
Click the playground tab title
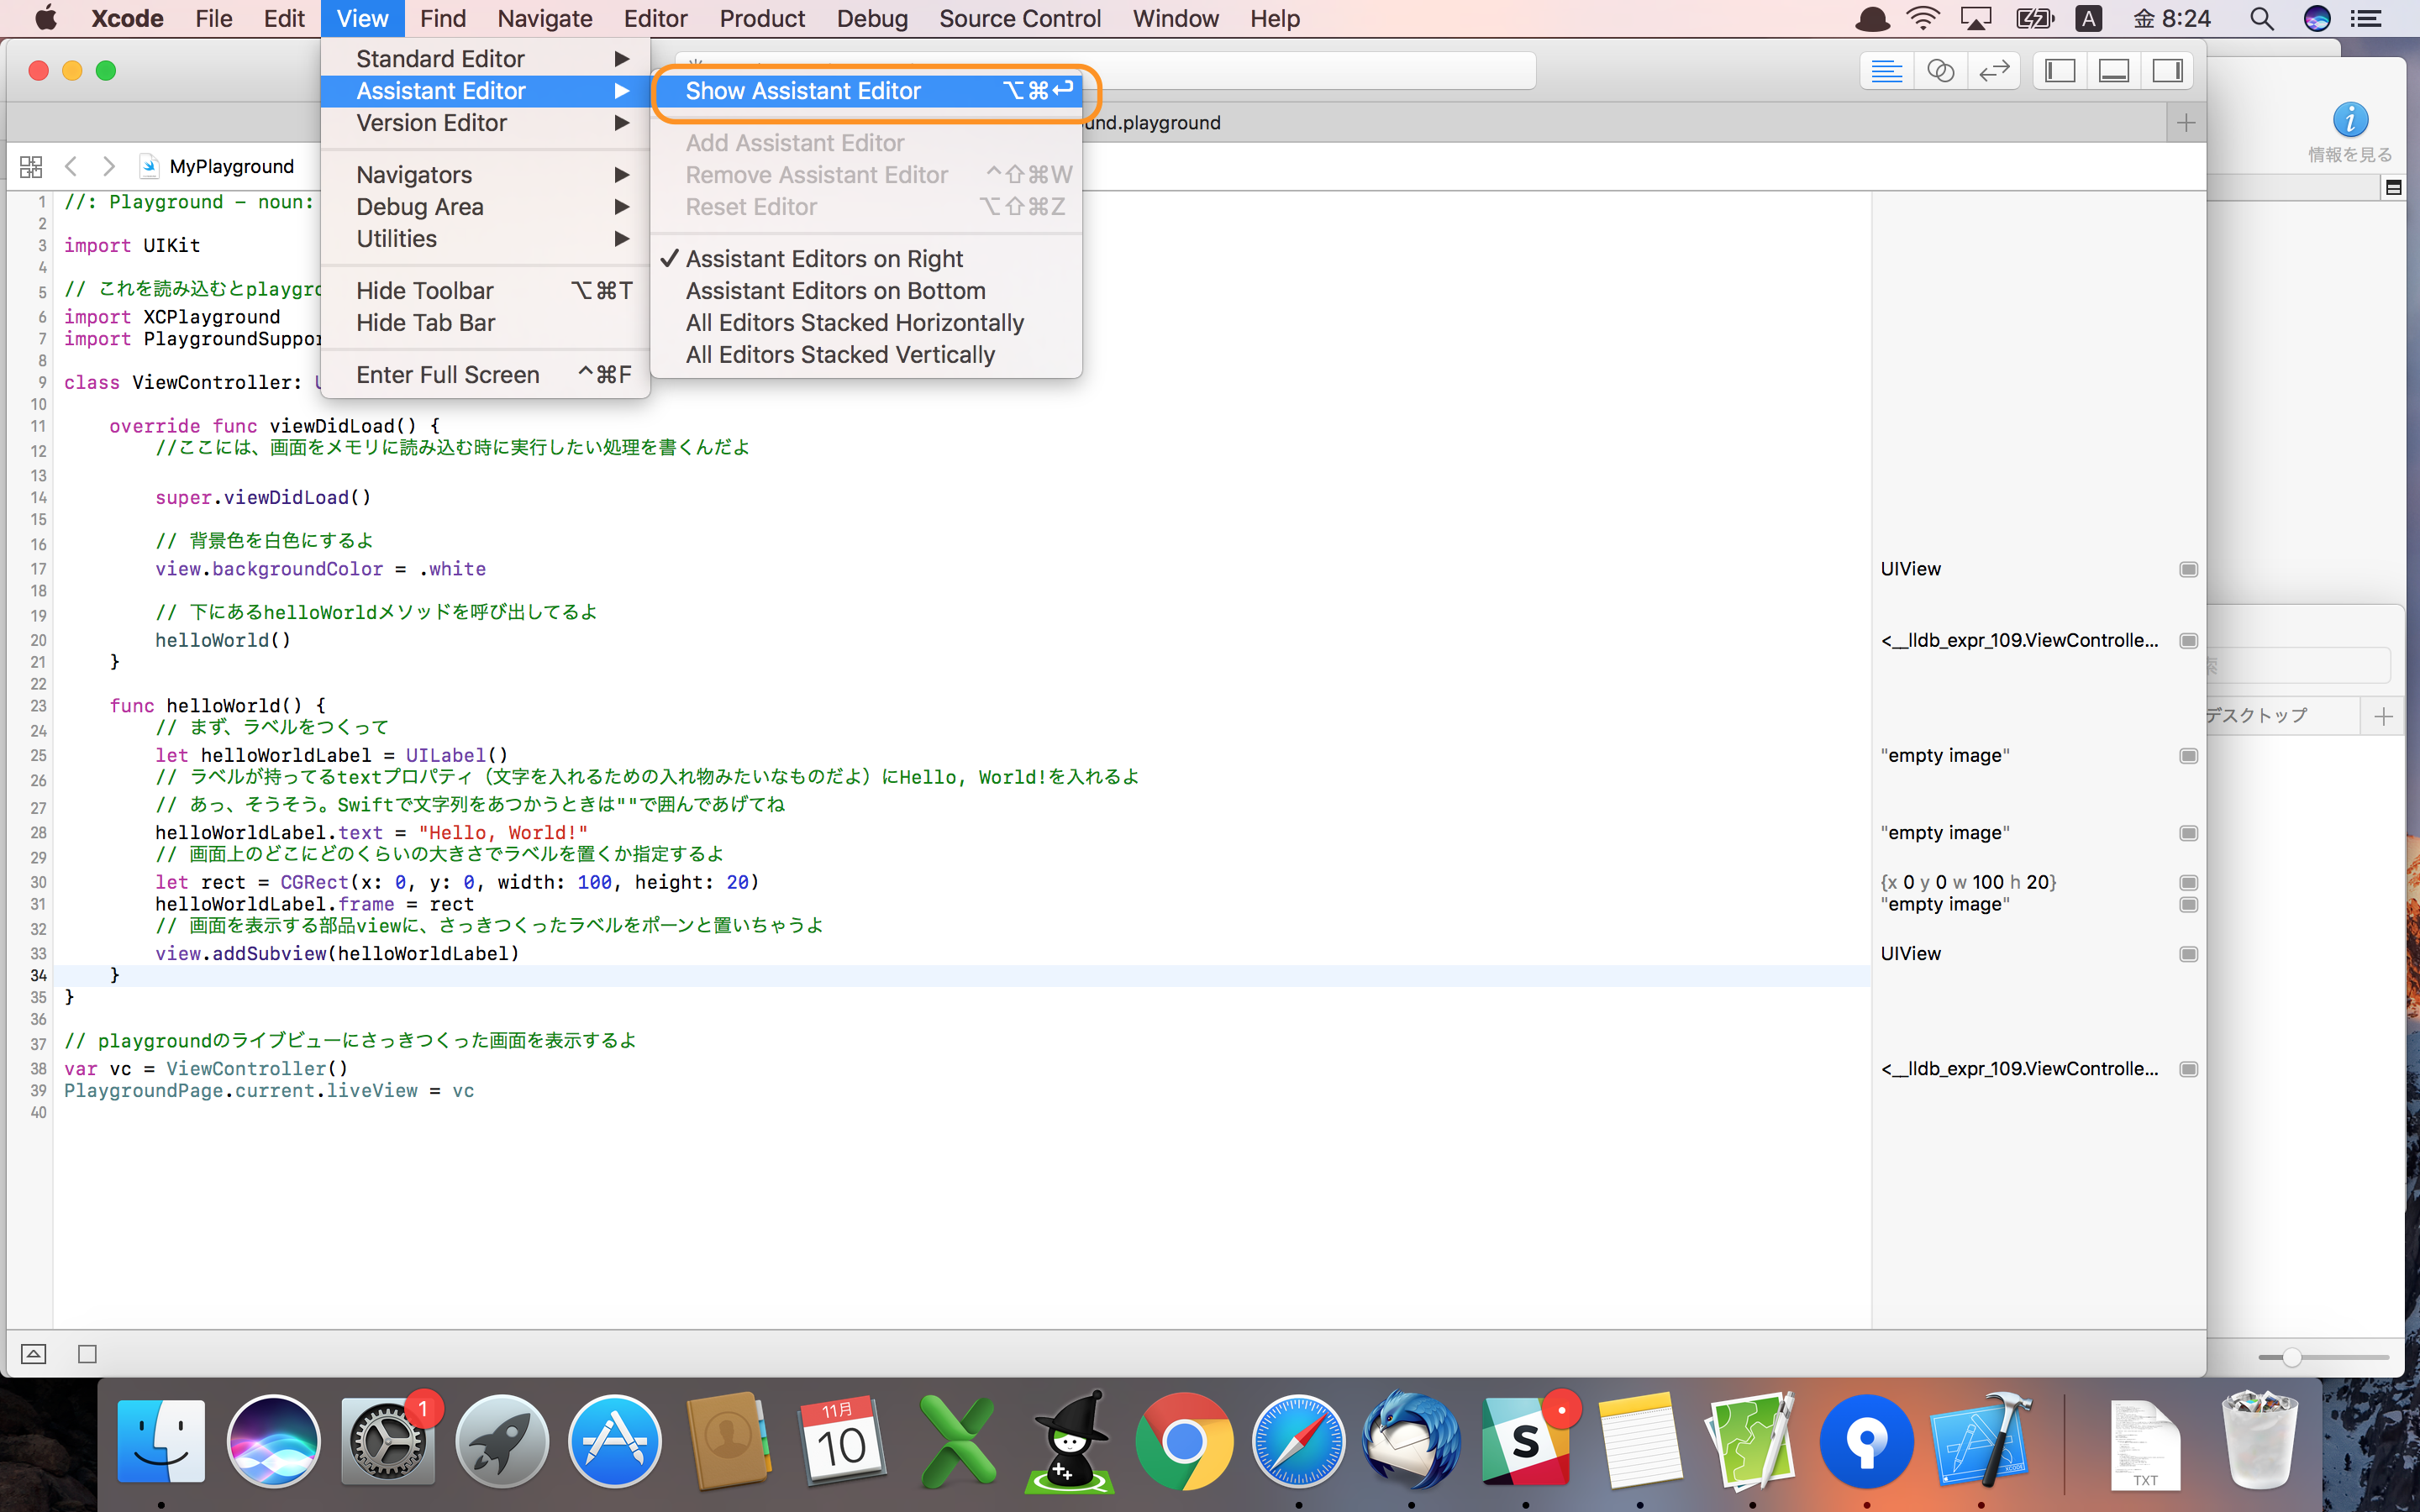tap(1152, 123)
